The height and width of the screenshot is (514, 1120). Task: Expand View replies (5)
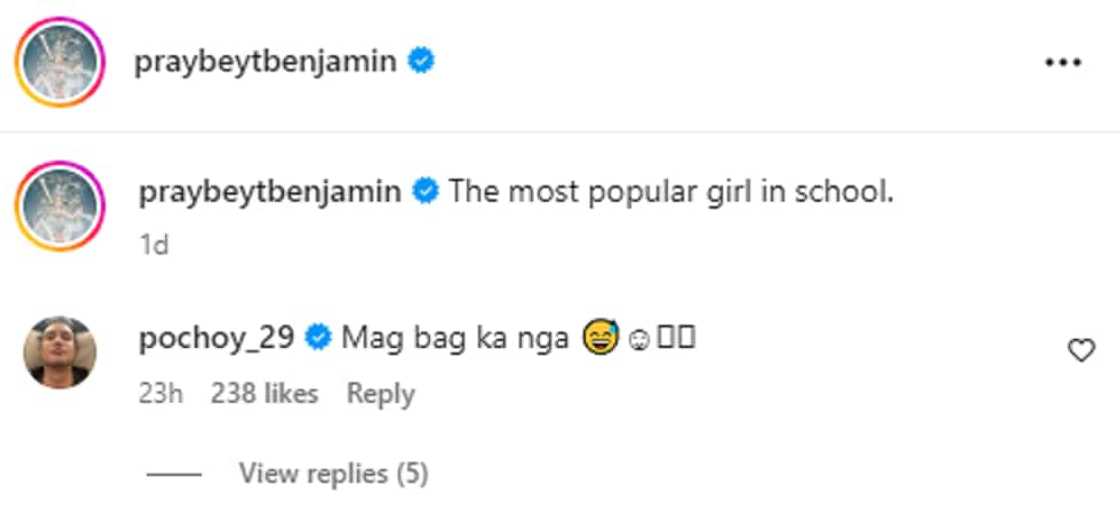(x=333, y=473)
